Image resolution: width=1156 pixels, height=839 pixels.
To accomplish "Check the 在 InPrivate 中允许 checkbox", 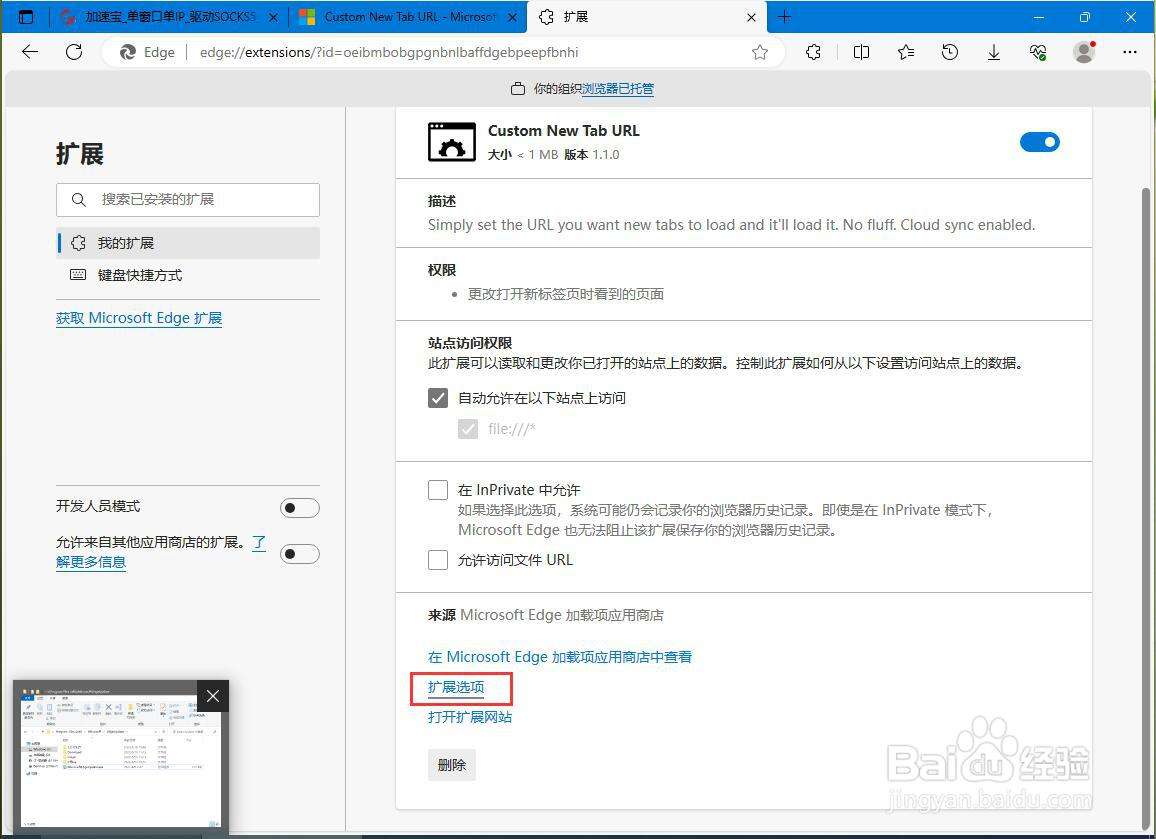I will point(437,489).
